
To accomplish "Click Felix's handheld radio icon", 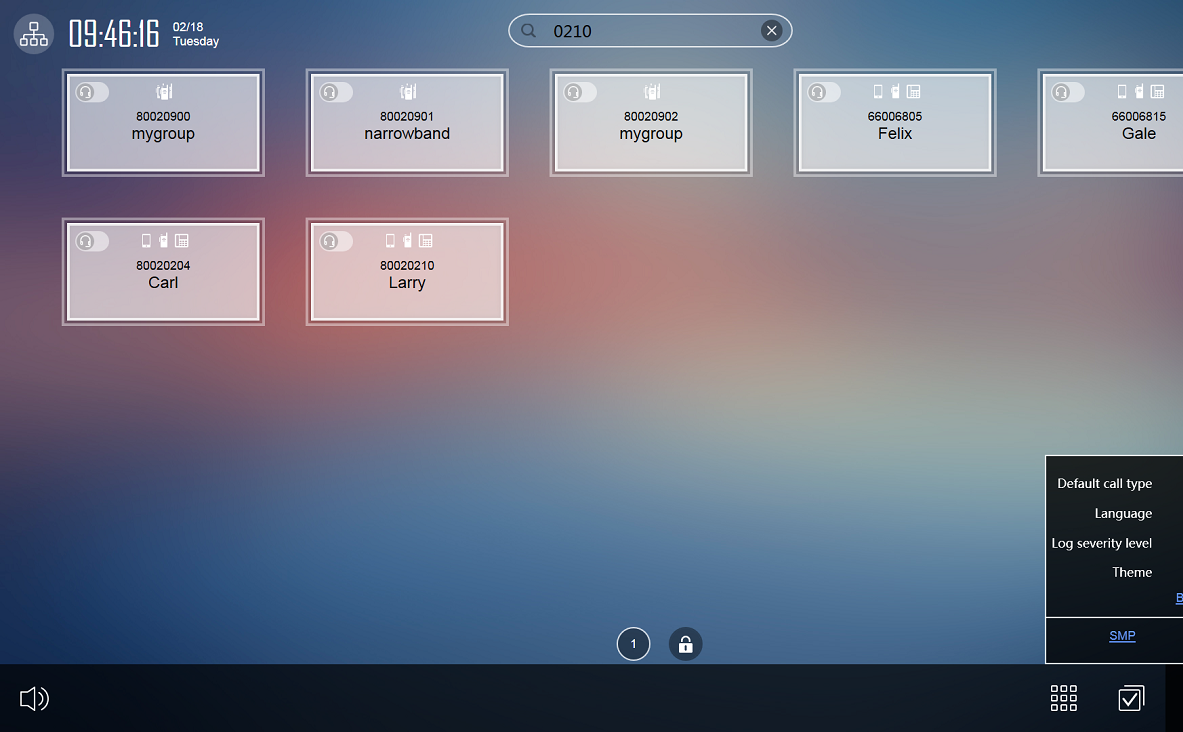I will tap(896, 92).
